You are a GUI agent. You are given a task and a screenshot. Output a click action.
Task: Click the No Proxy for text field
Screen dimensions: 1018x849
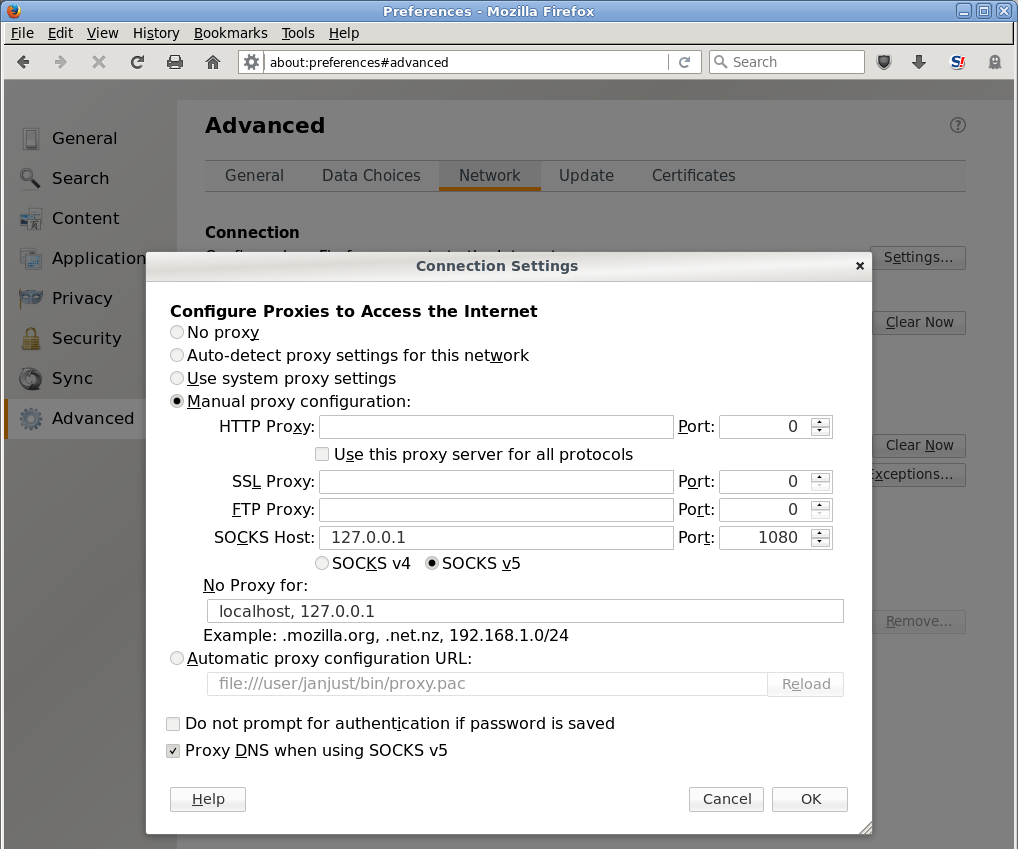coord(525,611)
